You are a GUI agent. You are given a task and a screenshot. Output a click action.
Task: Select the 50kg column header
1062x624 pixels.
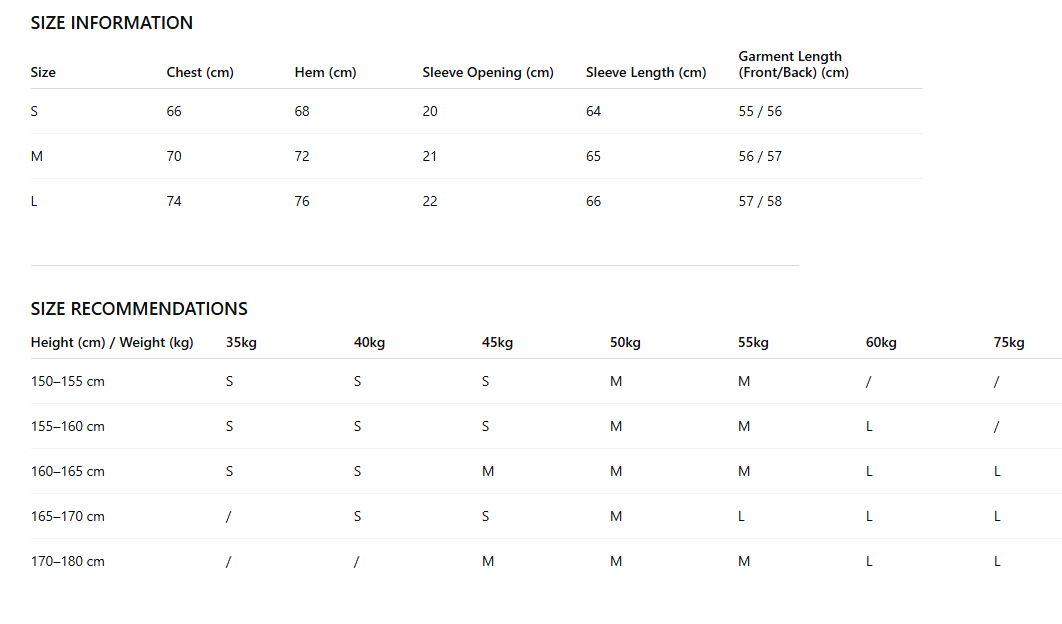click(x=625, y=343)
